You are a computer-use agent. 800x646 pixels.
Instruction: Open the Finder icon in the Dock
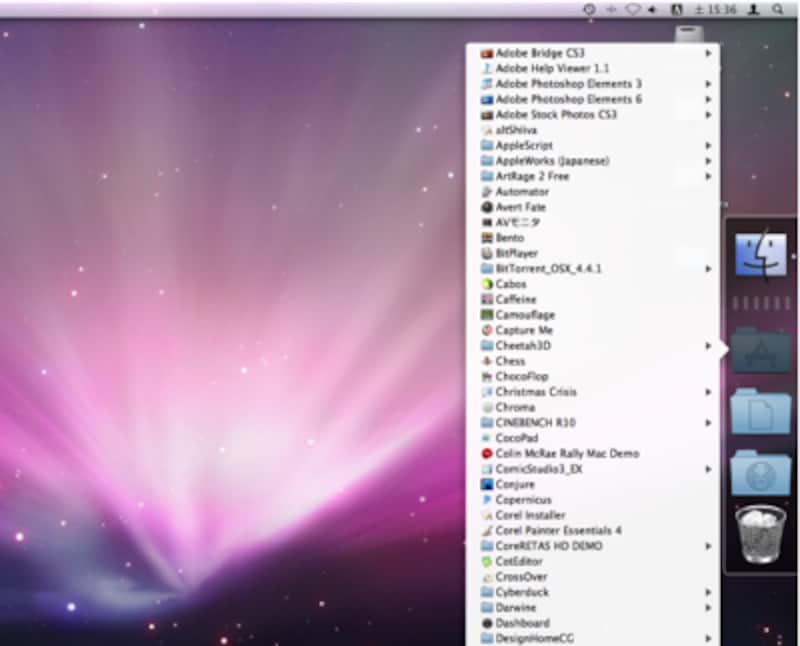(x=761, y=255)
